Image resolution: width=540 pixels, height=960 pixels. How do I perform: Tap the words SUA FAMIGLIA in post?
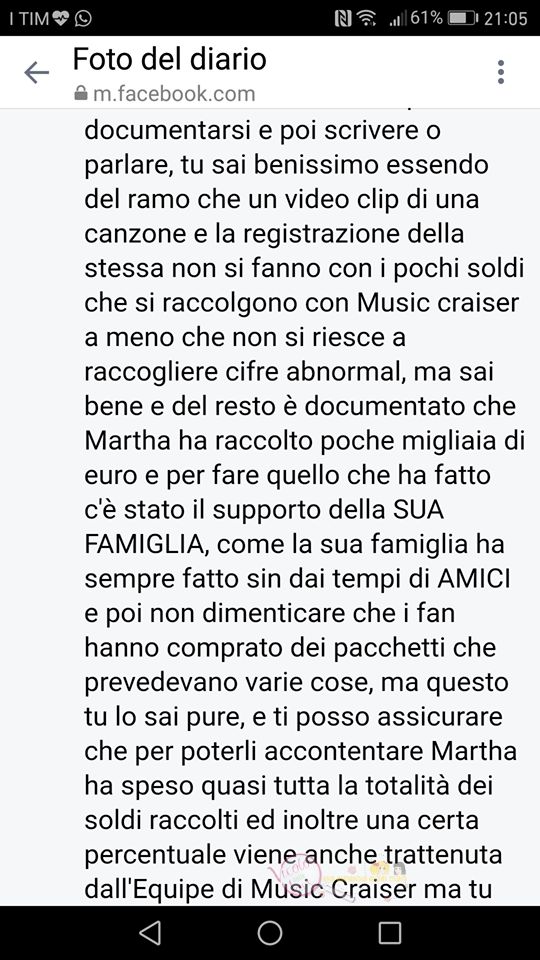point(264,528)
